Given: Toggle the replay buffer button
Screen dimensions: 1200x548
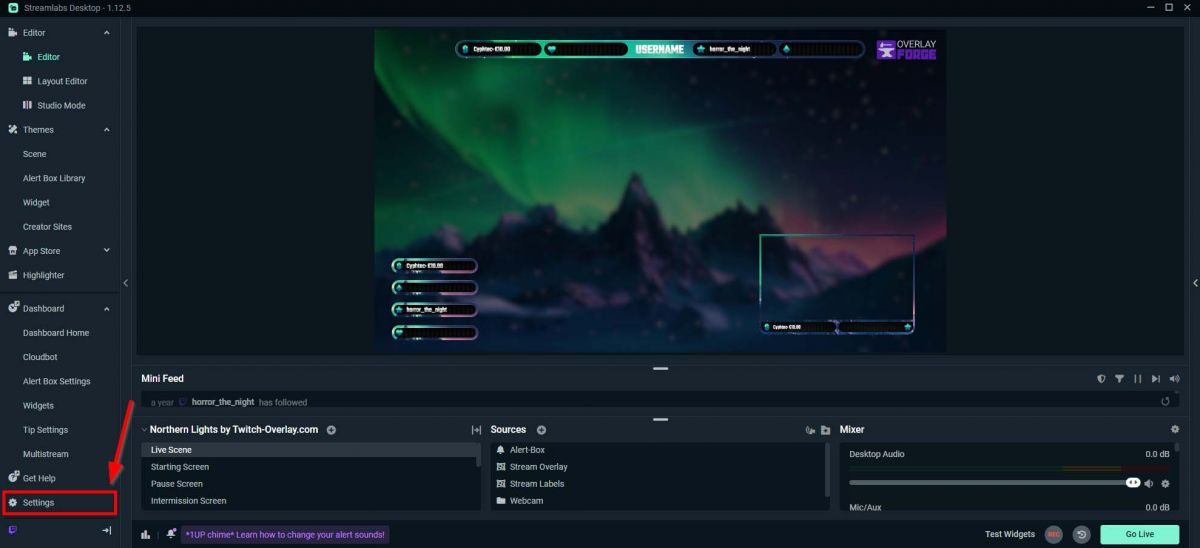Looking at the screenshot, I should (x=1081, y=535).
